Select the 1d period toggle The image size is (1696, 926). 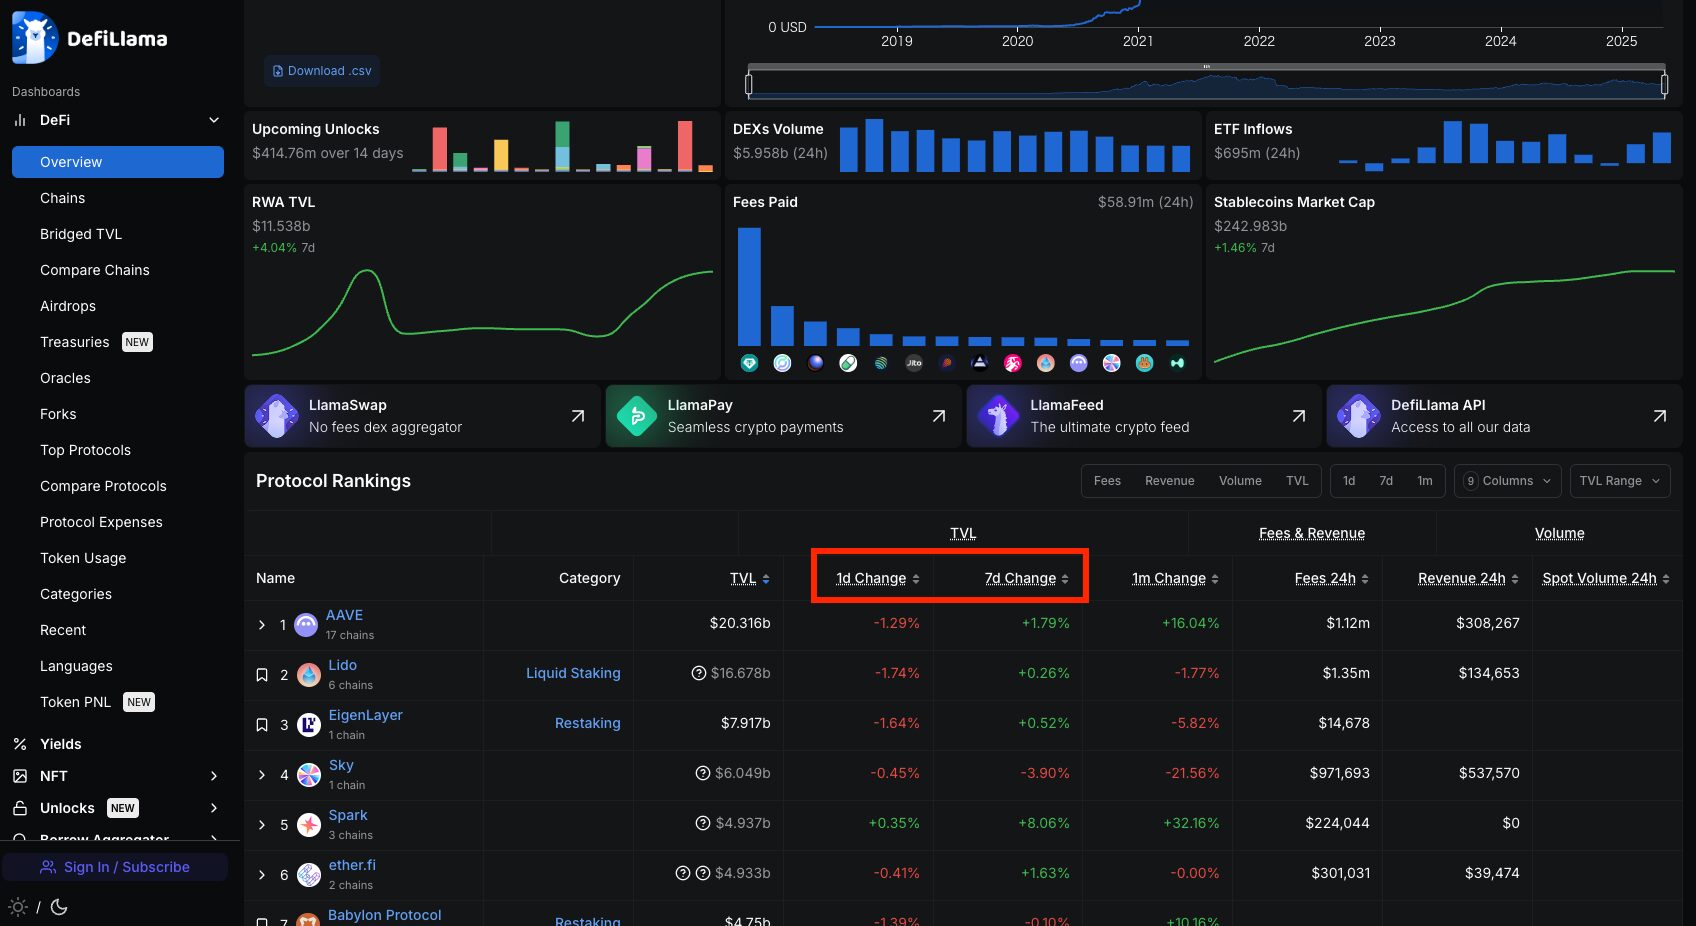[x=1349, y=481]
